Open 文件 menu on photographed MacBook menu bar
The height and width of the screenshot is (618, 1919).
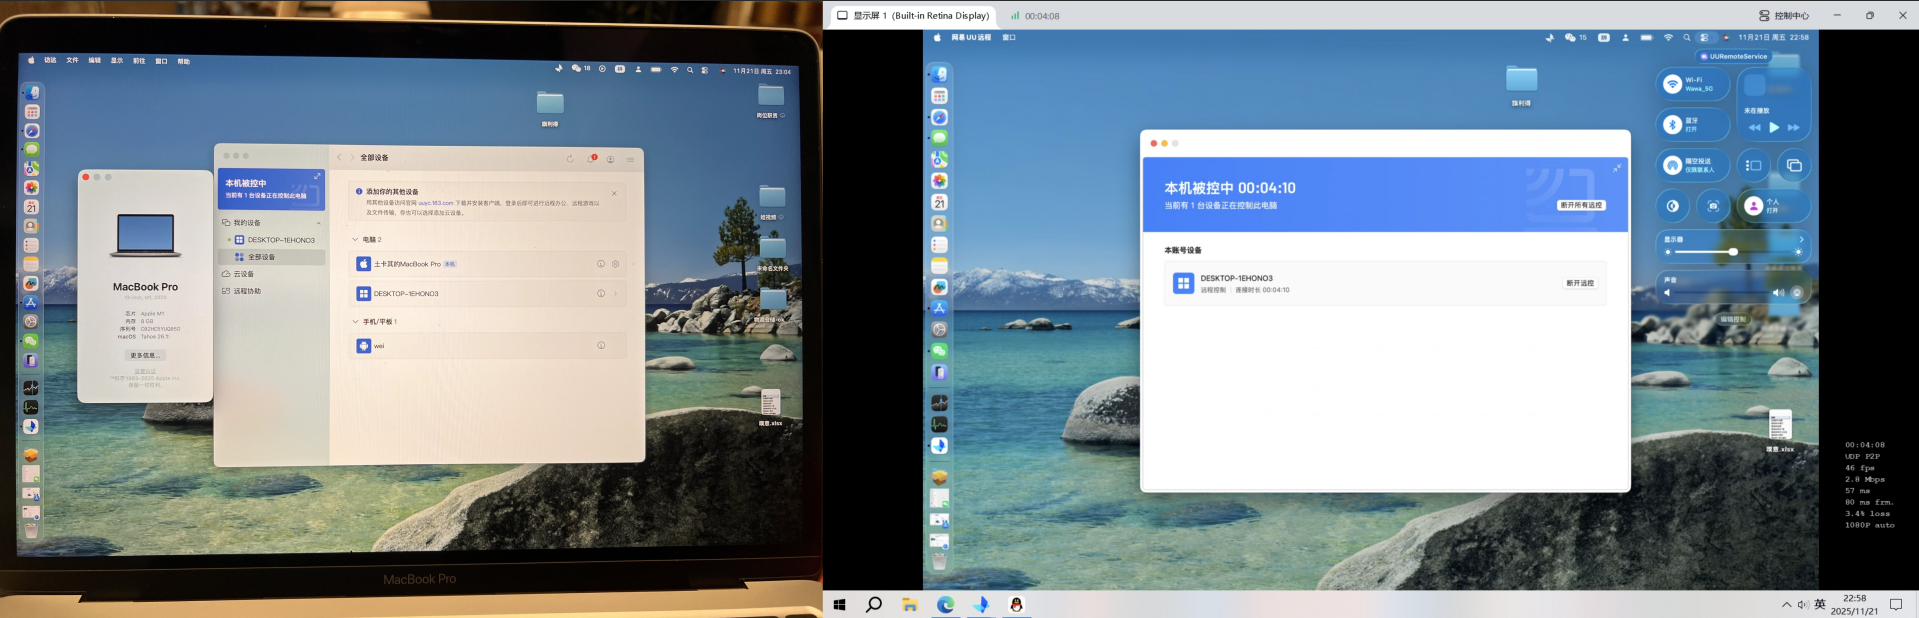(x=72, y=60)
